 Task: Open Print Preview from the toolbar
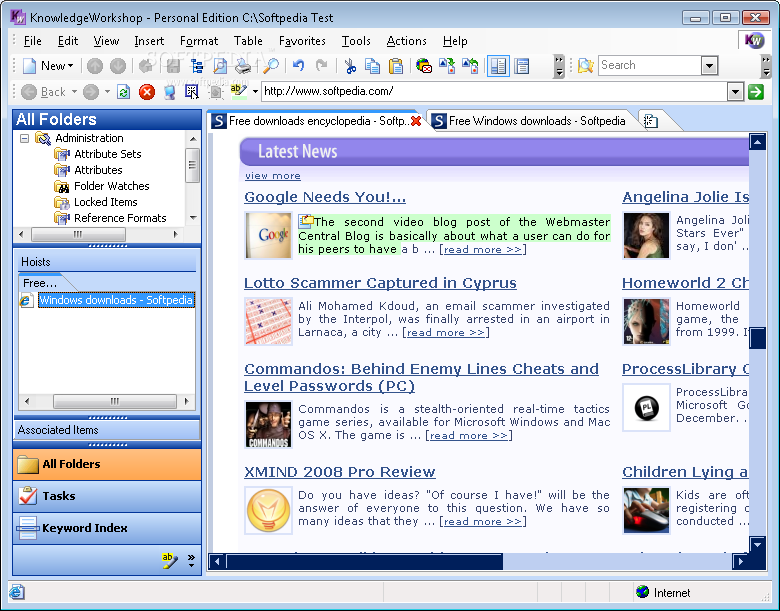pyautogui.click(x=220, y=66)
